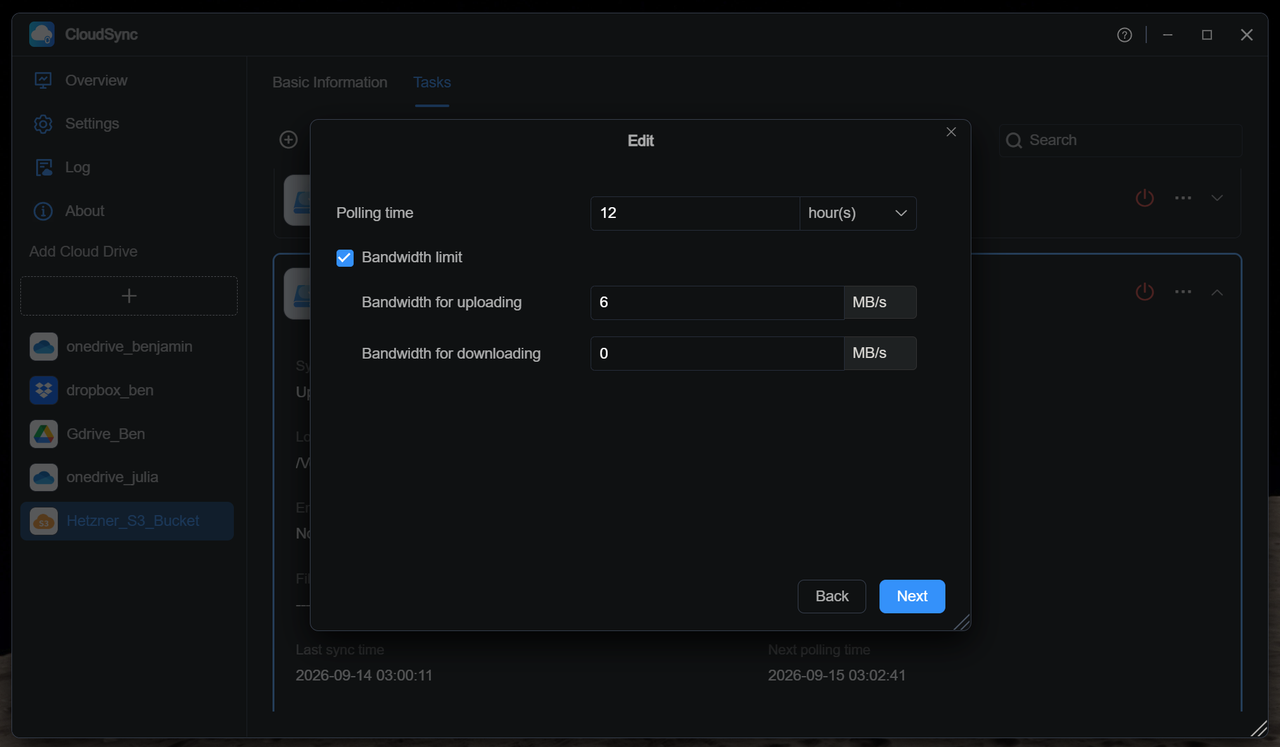Viewport: 1280px width, 747px height.
Task: Click the Search box in Tasks
Action: (1120, 140)
